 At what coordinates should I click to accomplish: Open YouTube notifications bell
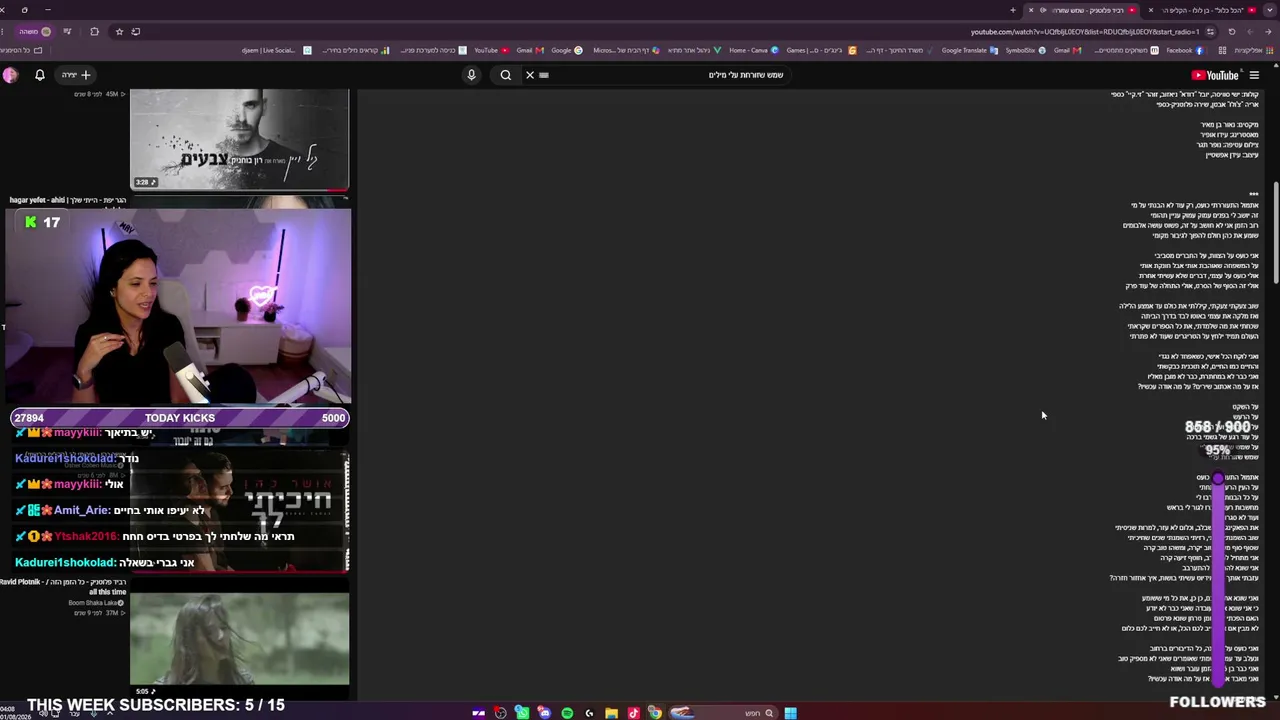pyautogui.click(x=40, y=75)
